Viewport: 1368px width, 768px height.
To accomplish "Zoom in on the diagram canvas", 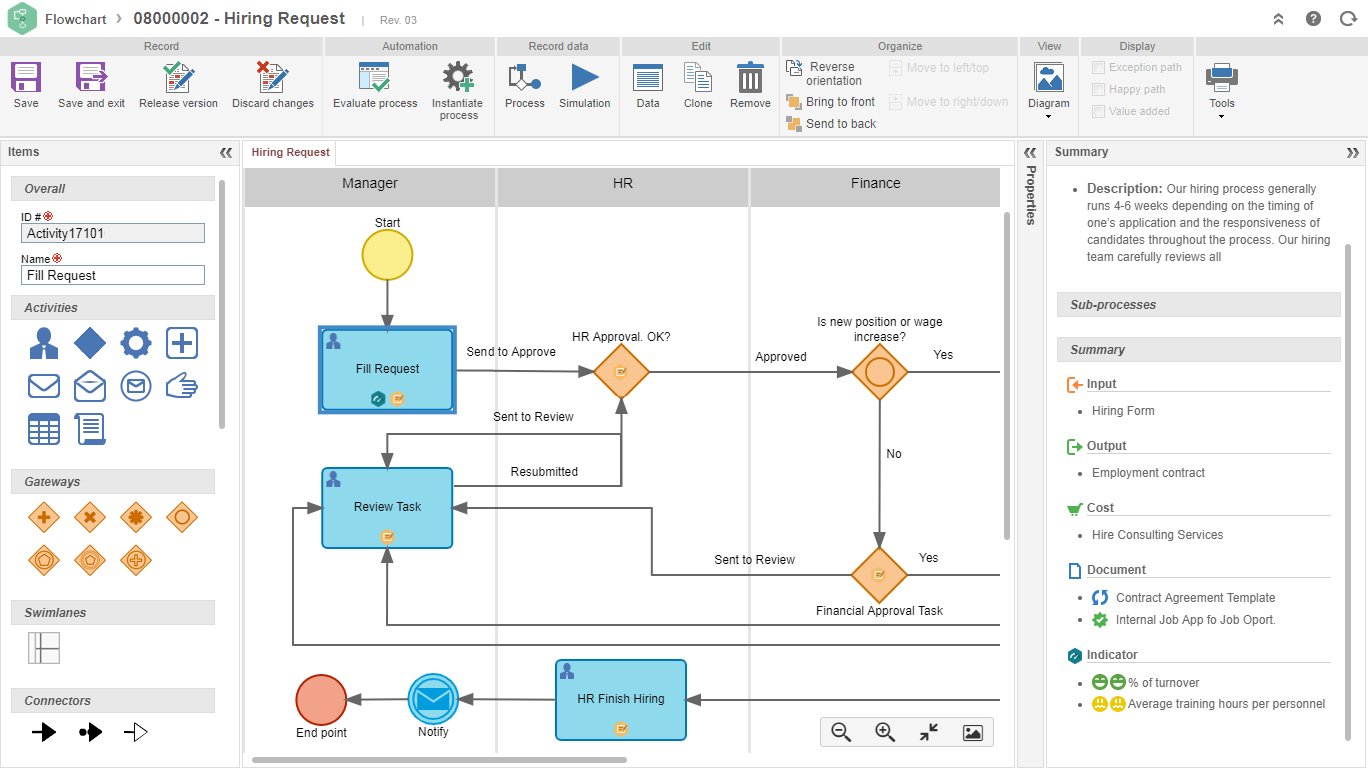I will [x=884, y=732].
